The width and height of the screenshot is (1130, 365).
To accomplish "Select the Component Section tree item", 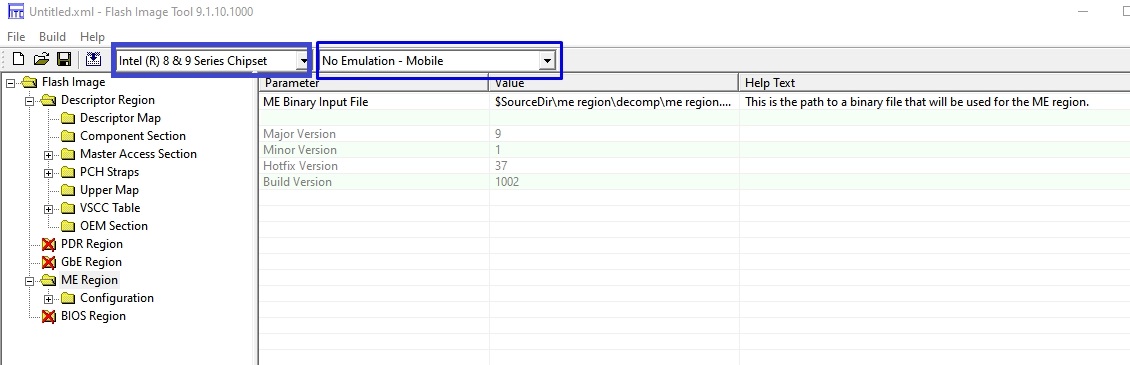I will pos(133,136).
